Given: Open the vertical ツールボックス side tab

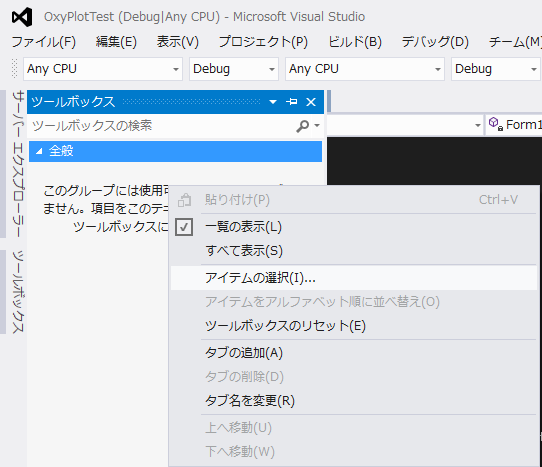Looking at the screenshot, I should (x=18, y=292).
